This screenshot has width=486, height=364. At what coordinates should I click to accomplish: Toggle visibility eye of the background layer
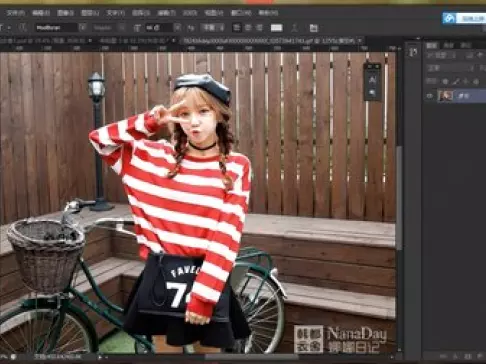click(x=430, y=96)
